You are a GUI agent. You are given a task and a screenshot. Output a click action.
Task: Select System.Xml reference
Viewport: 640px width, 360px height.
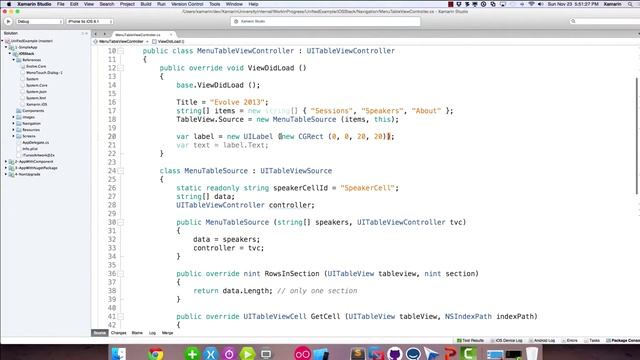tap(36, 98)
